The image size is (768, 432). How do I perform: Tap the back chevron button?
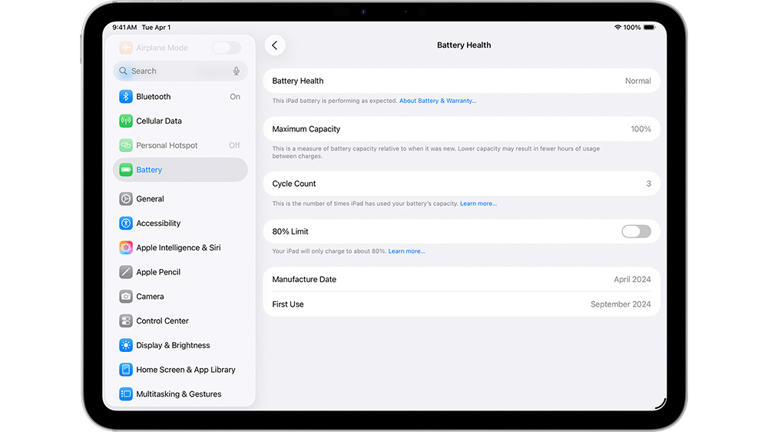click(x=275, y=46)
